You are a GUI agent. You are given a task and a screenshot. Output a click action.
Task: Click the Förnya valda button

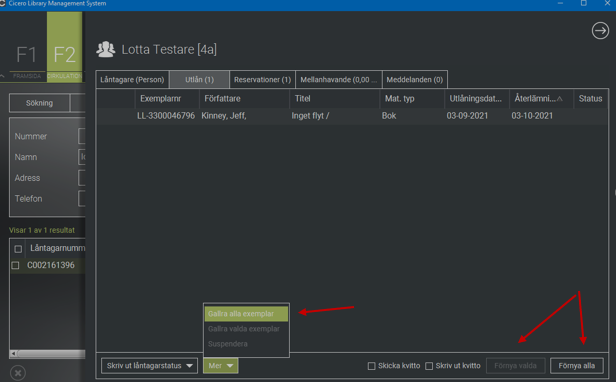[x=515, y=365]
